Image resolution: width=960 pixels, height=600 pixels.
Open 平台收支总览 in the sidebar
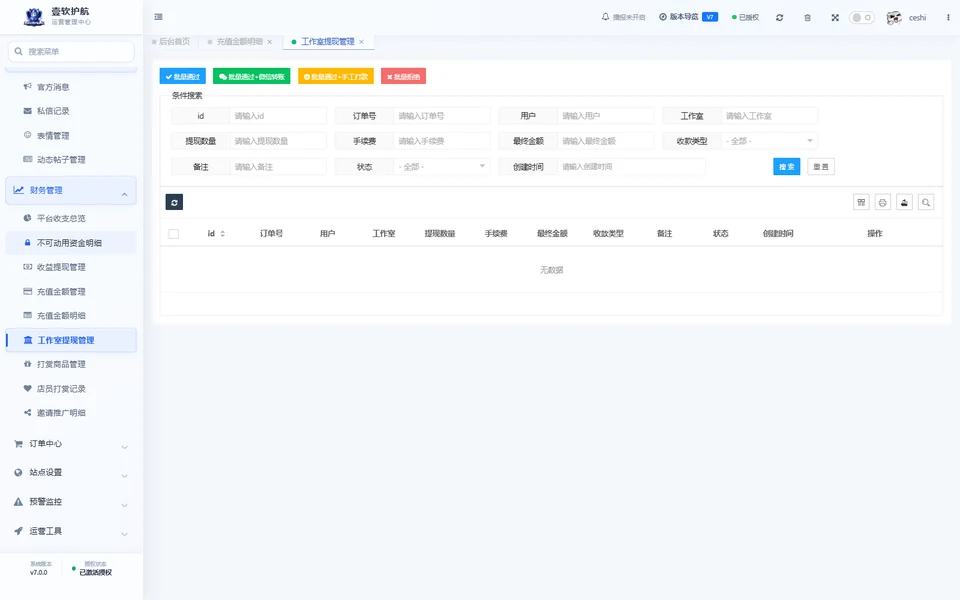tap(71, 219)
